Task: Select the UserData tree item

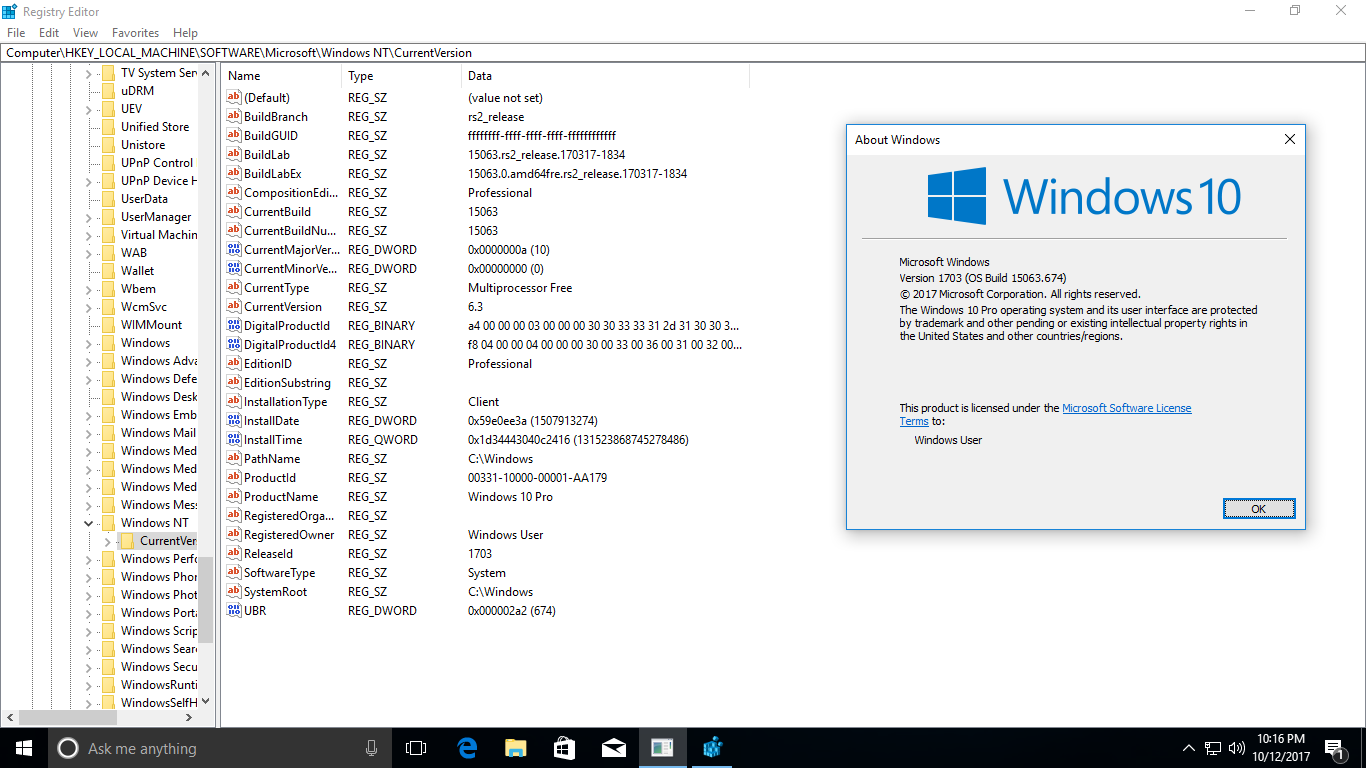Action: click(144, 199)
